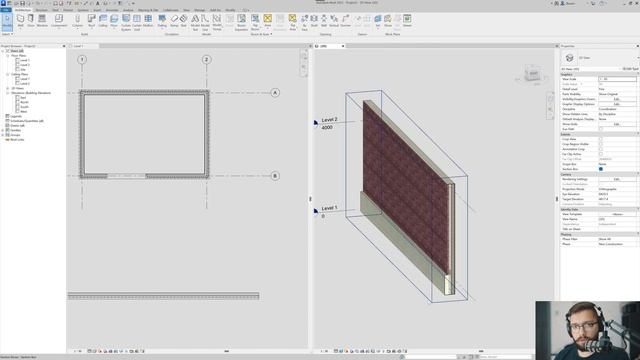
Task: Select the Railing tool
Action: (x=162, y=21)
